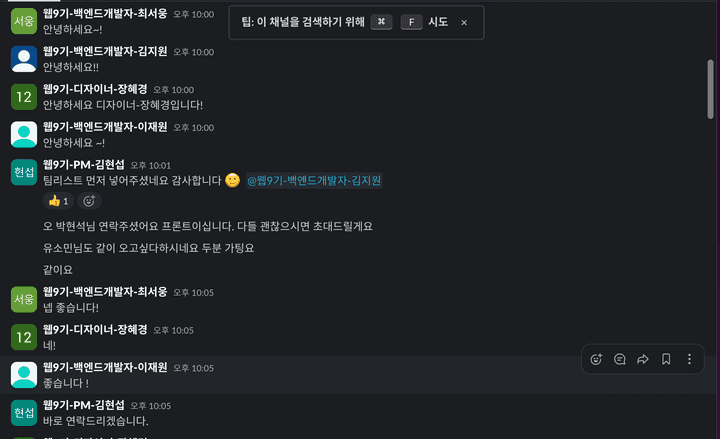Click 장혜경's avatar showing 12
Viewport: 720px width, 439px height.
24,96
